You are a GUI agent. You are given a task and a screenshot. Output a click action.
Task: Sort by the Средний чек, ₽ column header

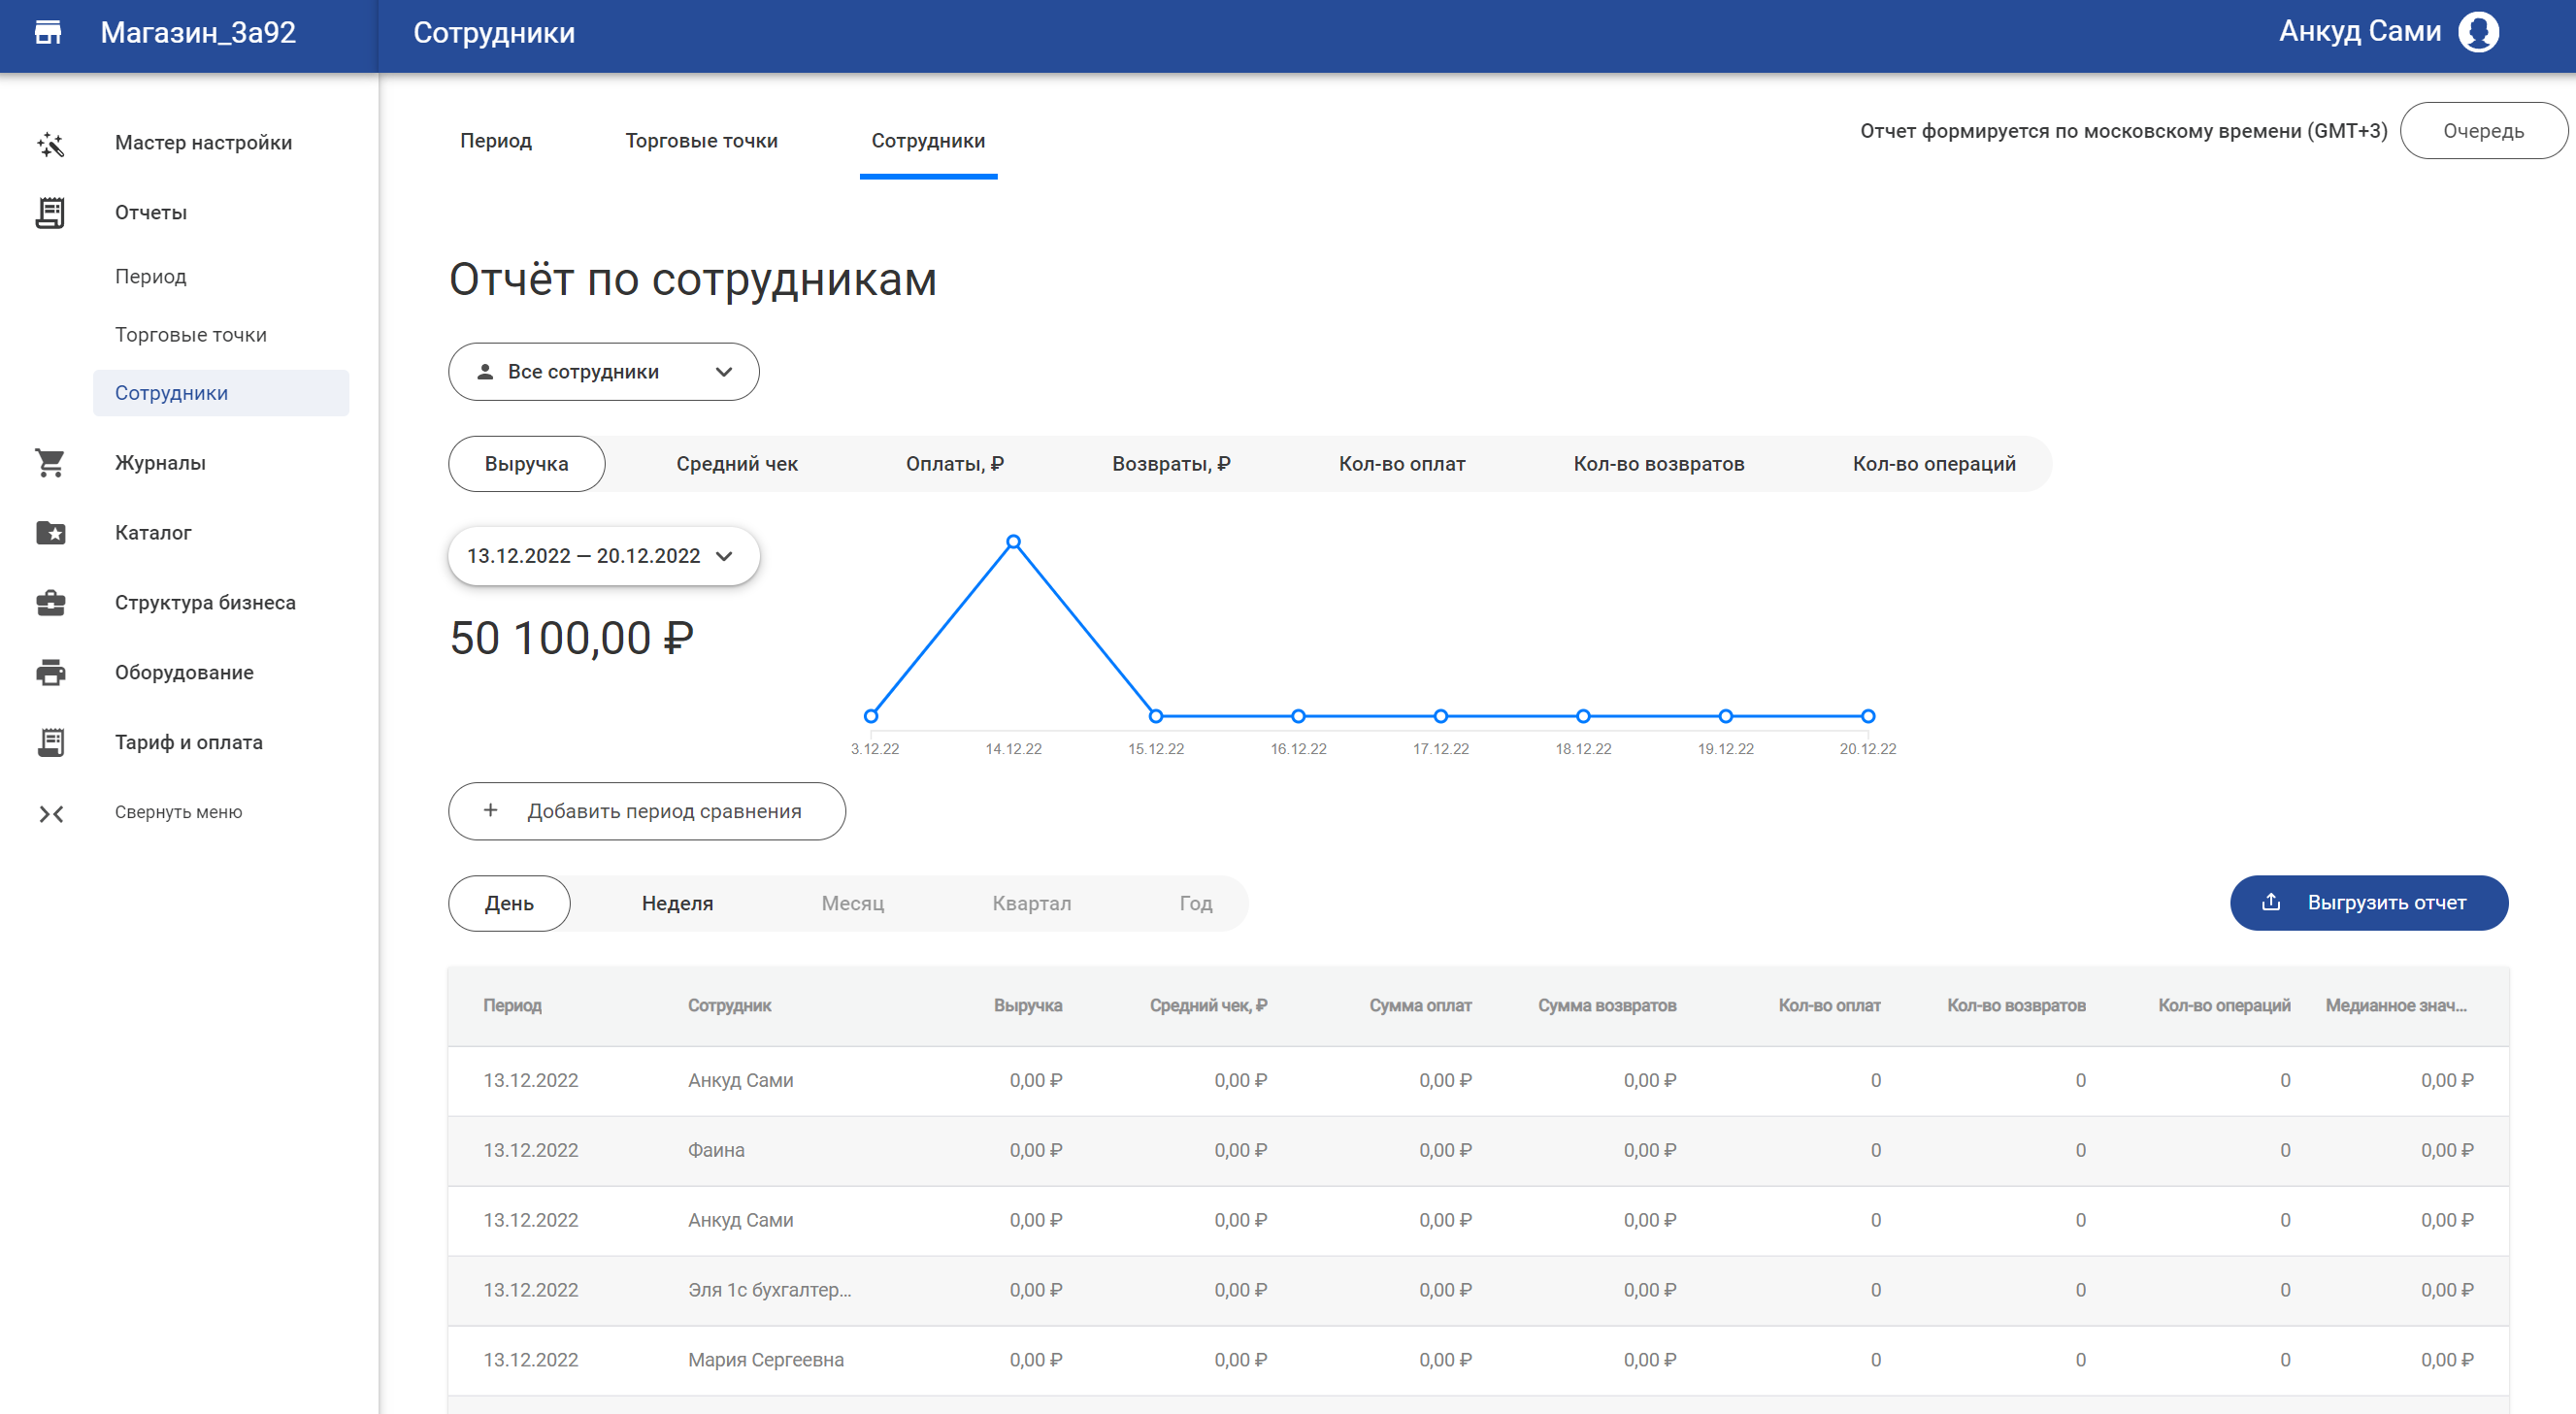[x=1208, y=1006]
